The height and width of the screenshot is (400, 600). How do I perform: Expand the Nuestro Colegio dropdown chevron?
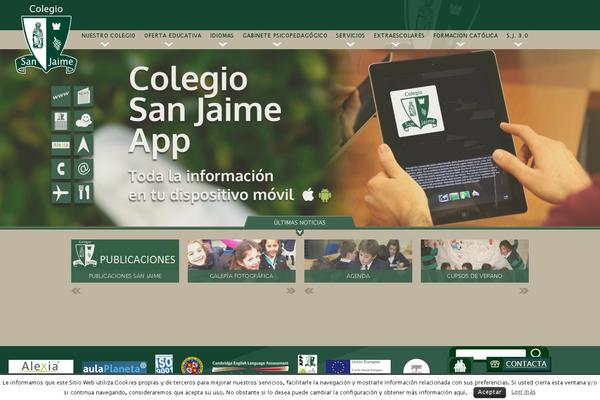coord(105,44)
